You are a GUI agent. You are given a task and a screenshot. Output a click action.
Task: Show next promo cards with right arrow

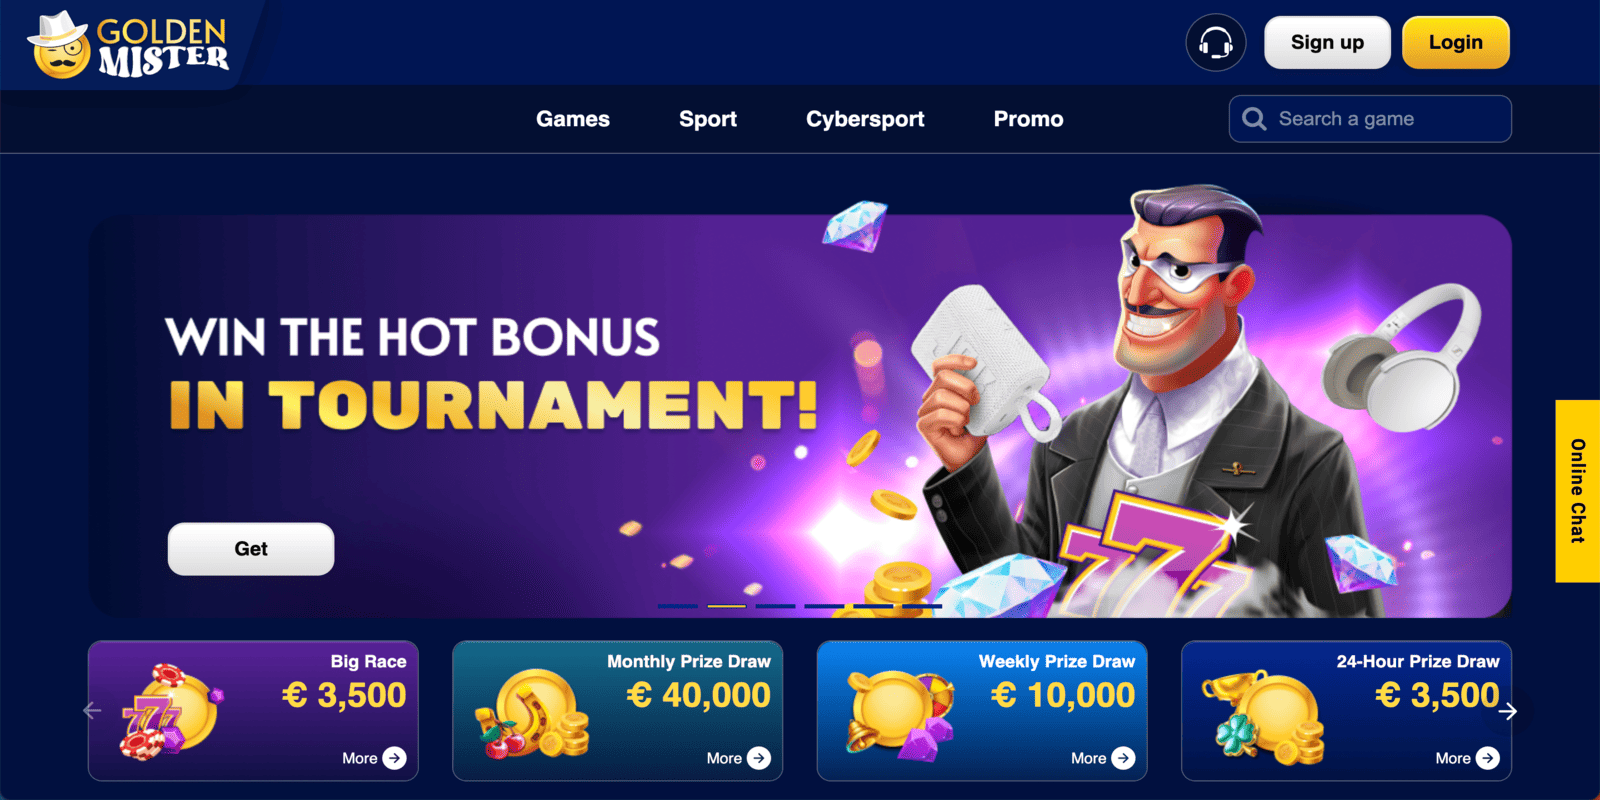(1508, 711)
